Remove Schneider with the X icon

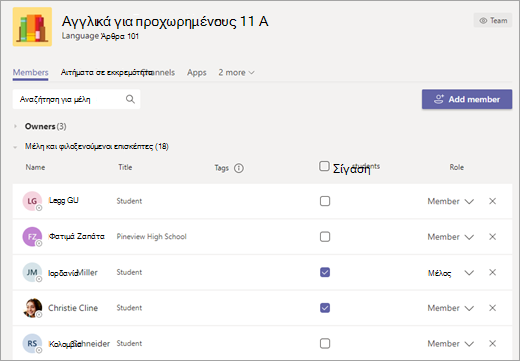[x=492, y=343]
